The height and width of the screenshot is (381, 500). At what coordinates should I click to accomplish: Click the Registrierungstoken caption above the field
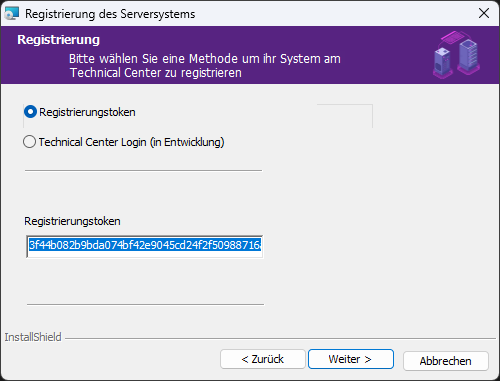point(72,221)
